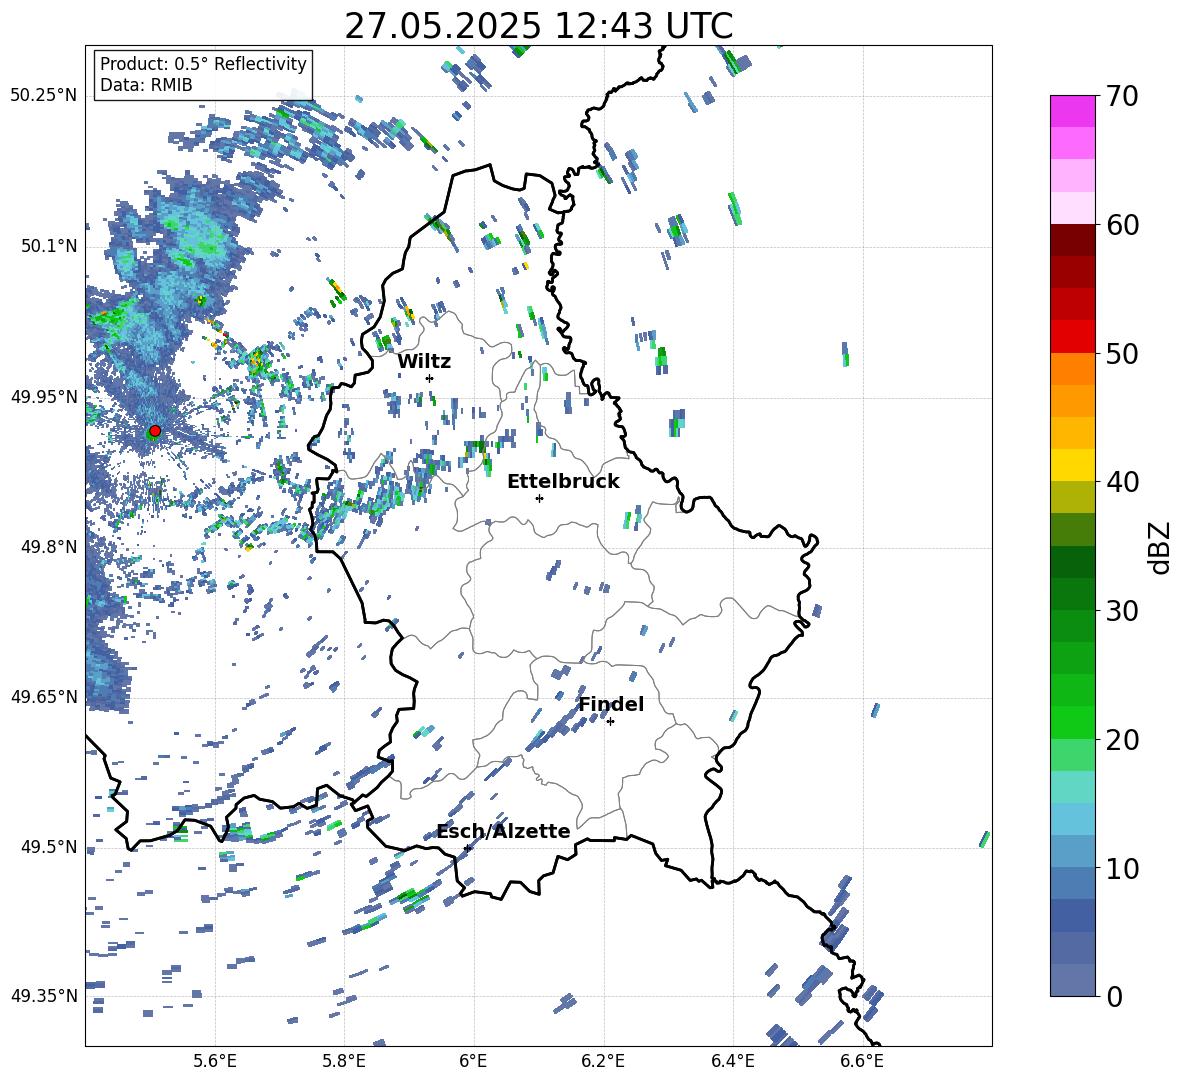The height and width of the screenshot is (1081, 1184).
Task: Click the 49.95°N latitude label
Action: coord(44,396)
